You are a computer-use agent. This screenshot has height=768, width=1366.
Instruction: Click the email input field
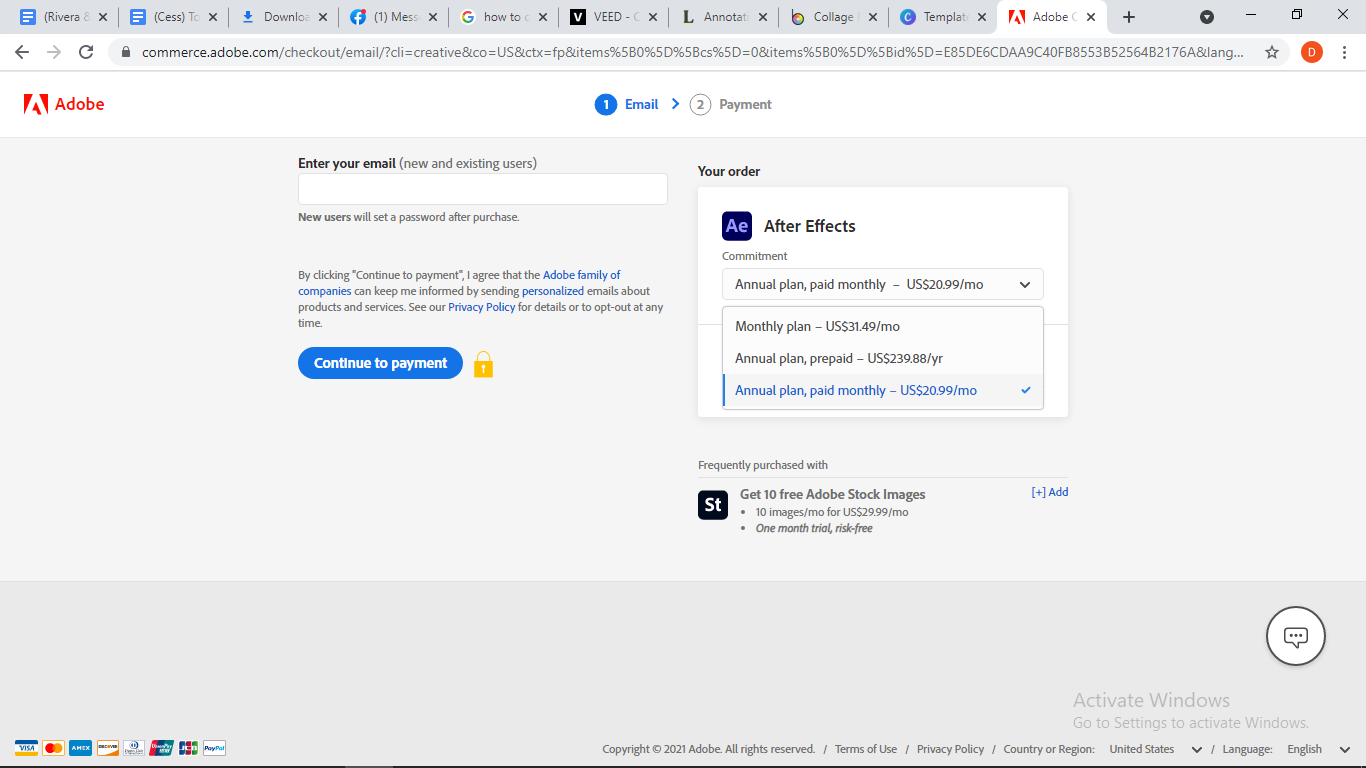pyautogui.click(x=482, y=189)
